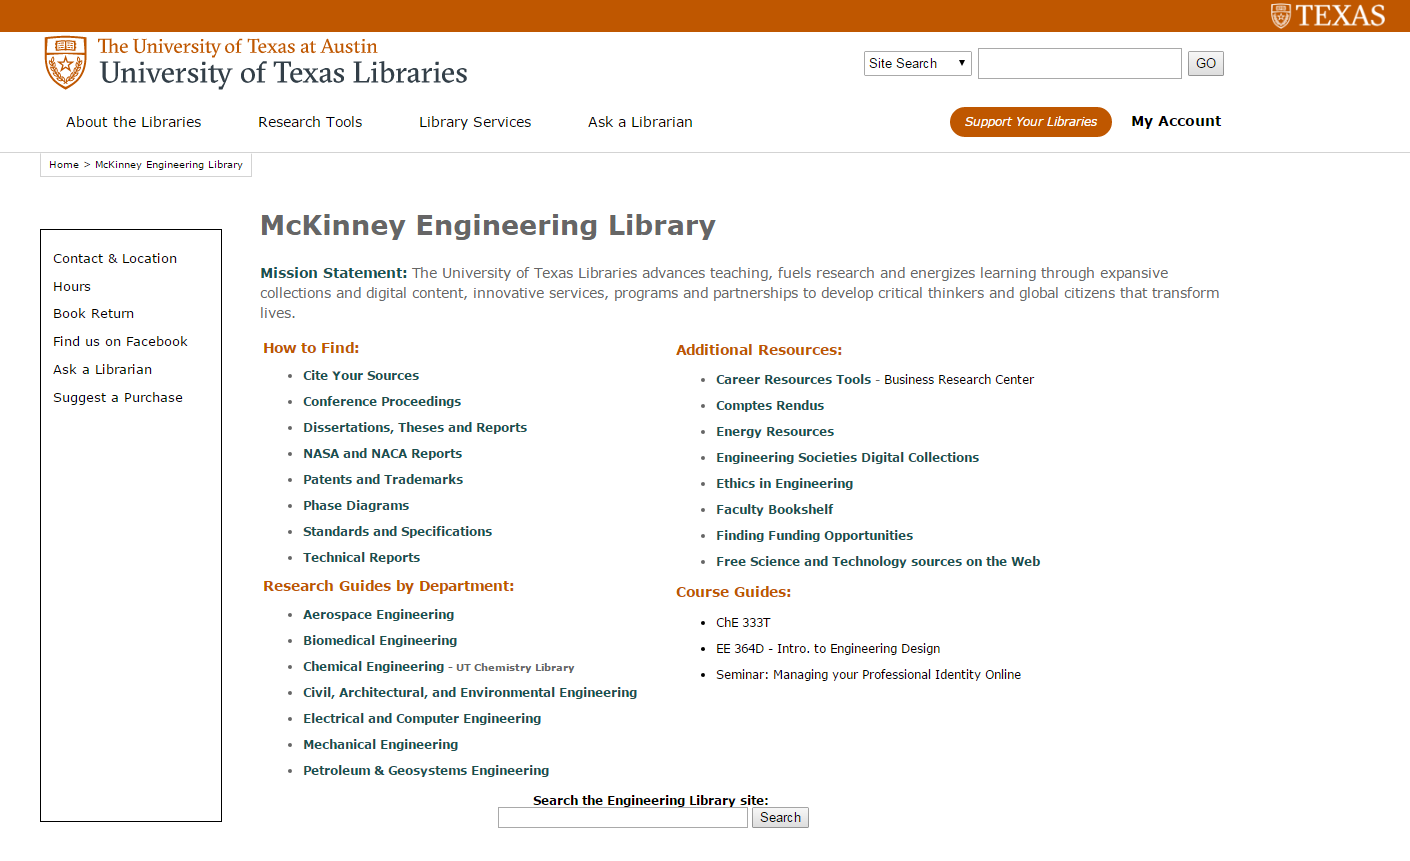Click Support Your Libraries button
Viewport: 1410px width, 861px height.
click(1031, 122)
